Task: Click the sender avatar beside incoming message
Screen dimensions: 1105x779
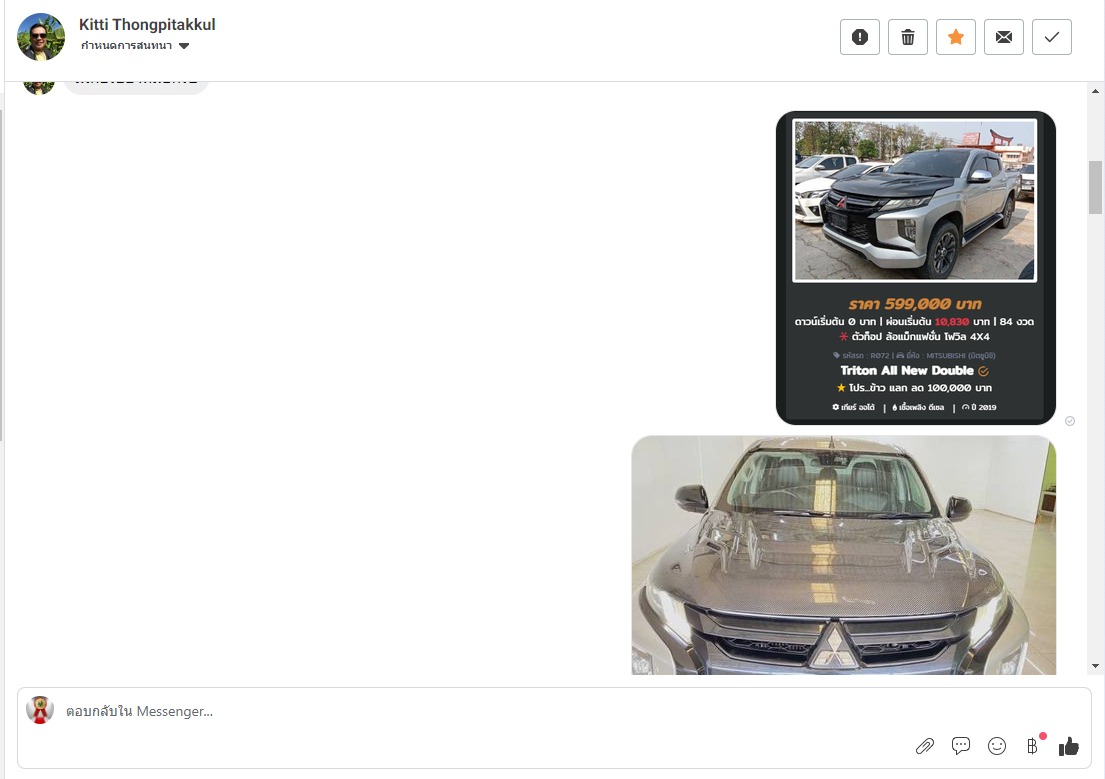Action: click(39, 87)
